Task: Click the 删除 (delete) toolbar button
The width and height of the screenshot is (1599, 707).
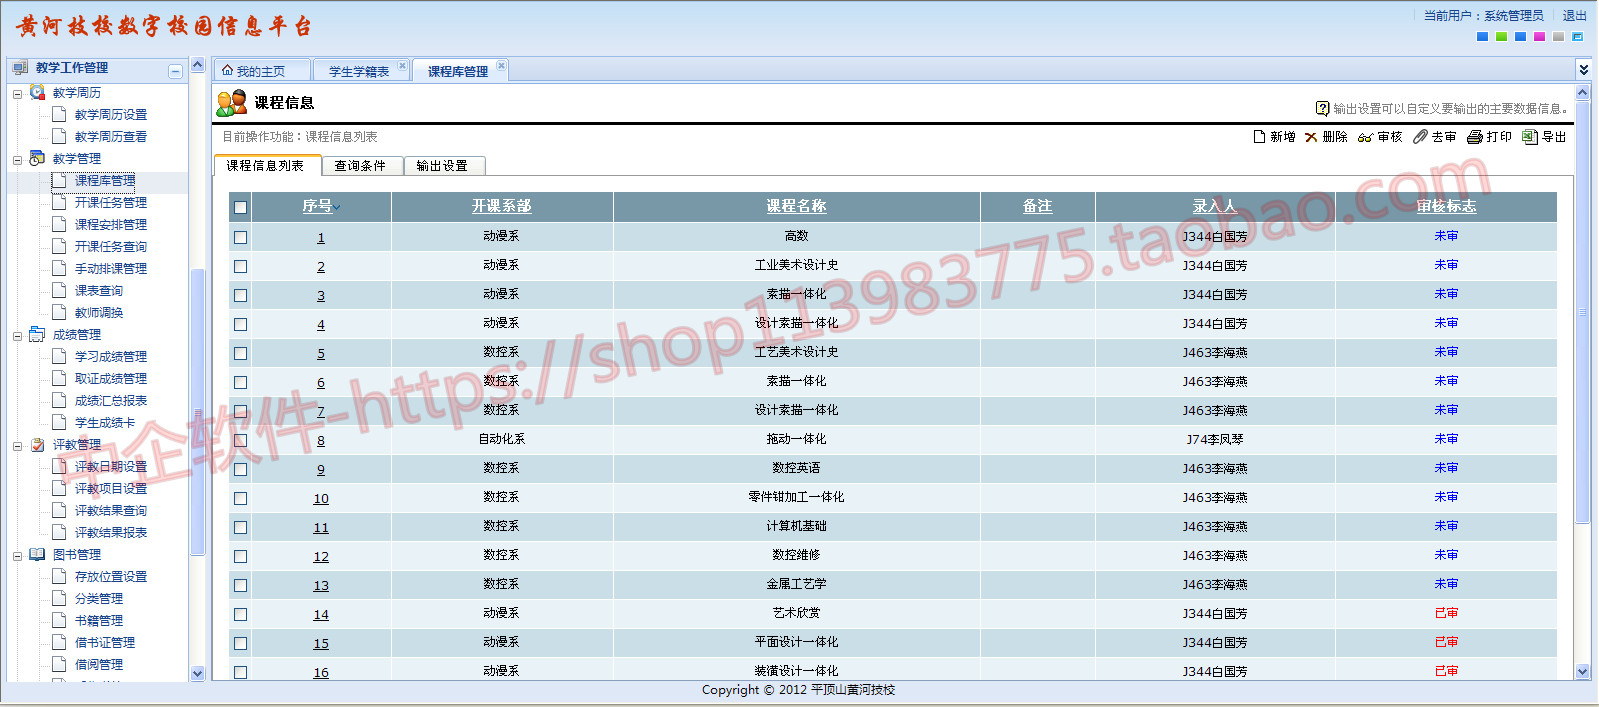Action: point(1326,137)
